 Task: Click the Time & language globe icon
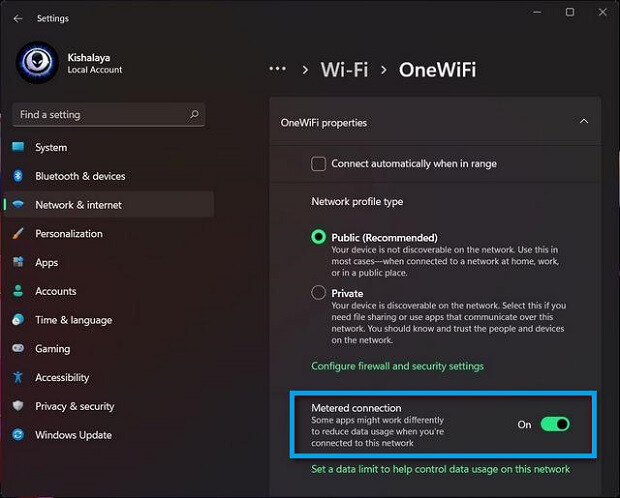[x=18, y=320]
